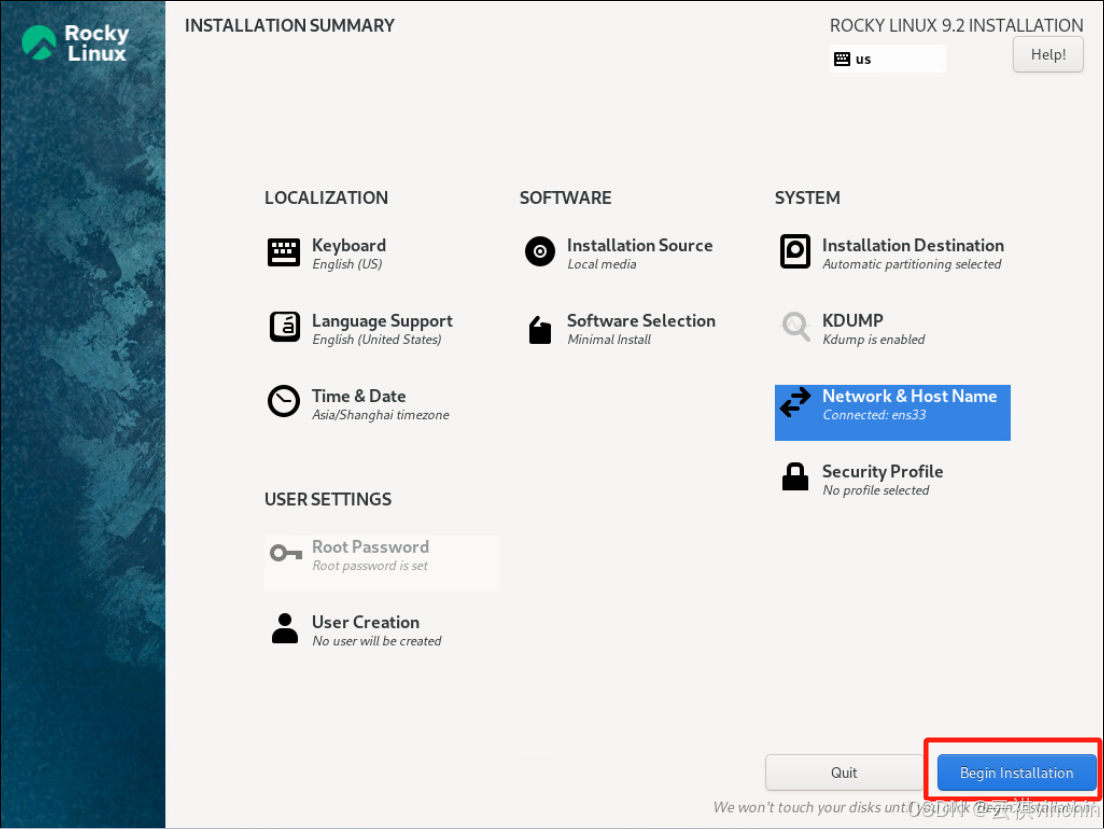Click the 'Root password is set' text
The width and height of the screenshot is (1104, 829).
(370, 566)
